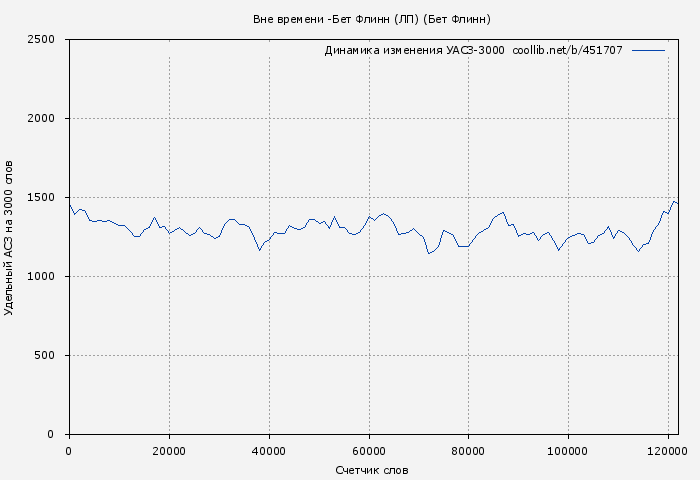This screenshot has height=480, width=700.
Task: Click the data line's end at the right edge
Action: [677, 203]
